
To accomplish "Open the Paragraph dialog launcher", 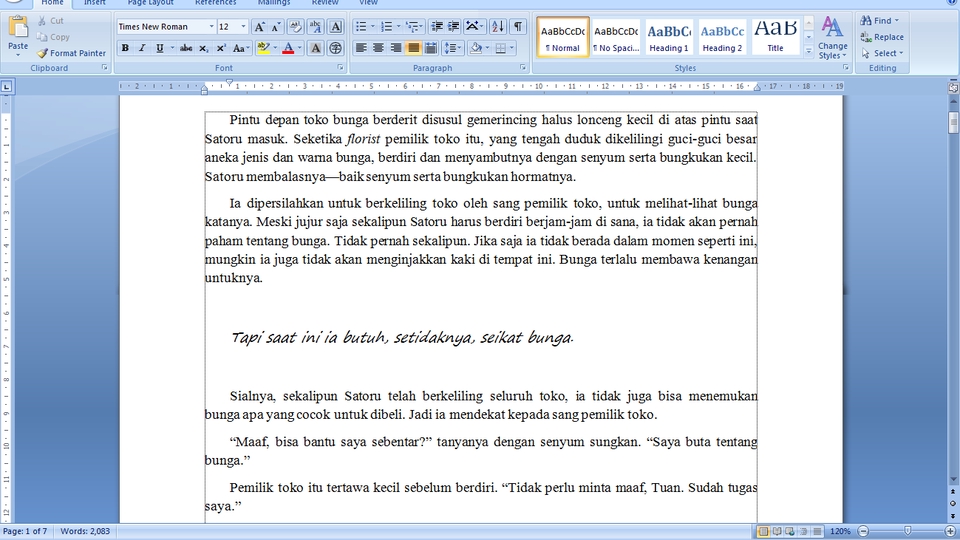I will click(x=523, y=67).
